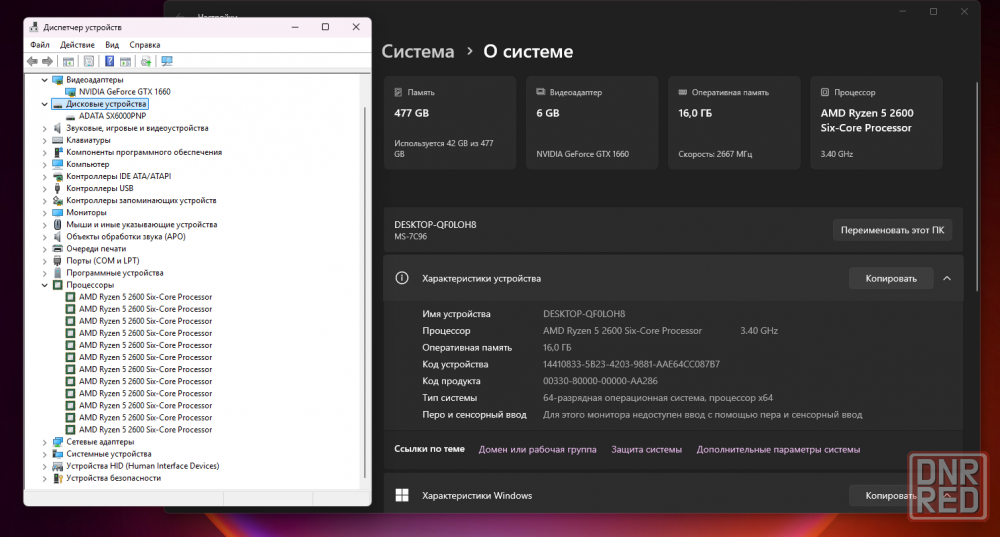Open Защита системы link
The image size is (1000, 537).
tap(647, 449)
